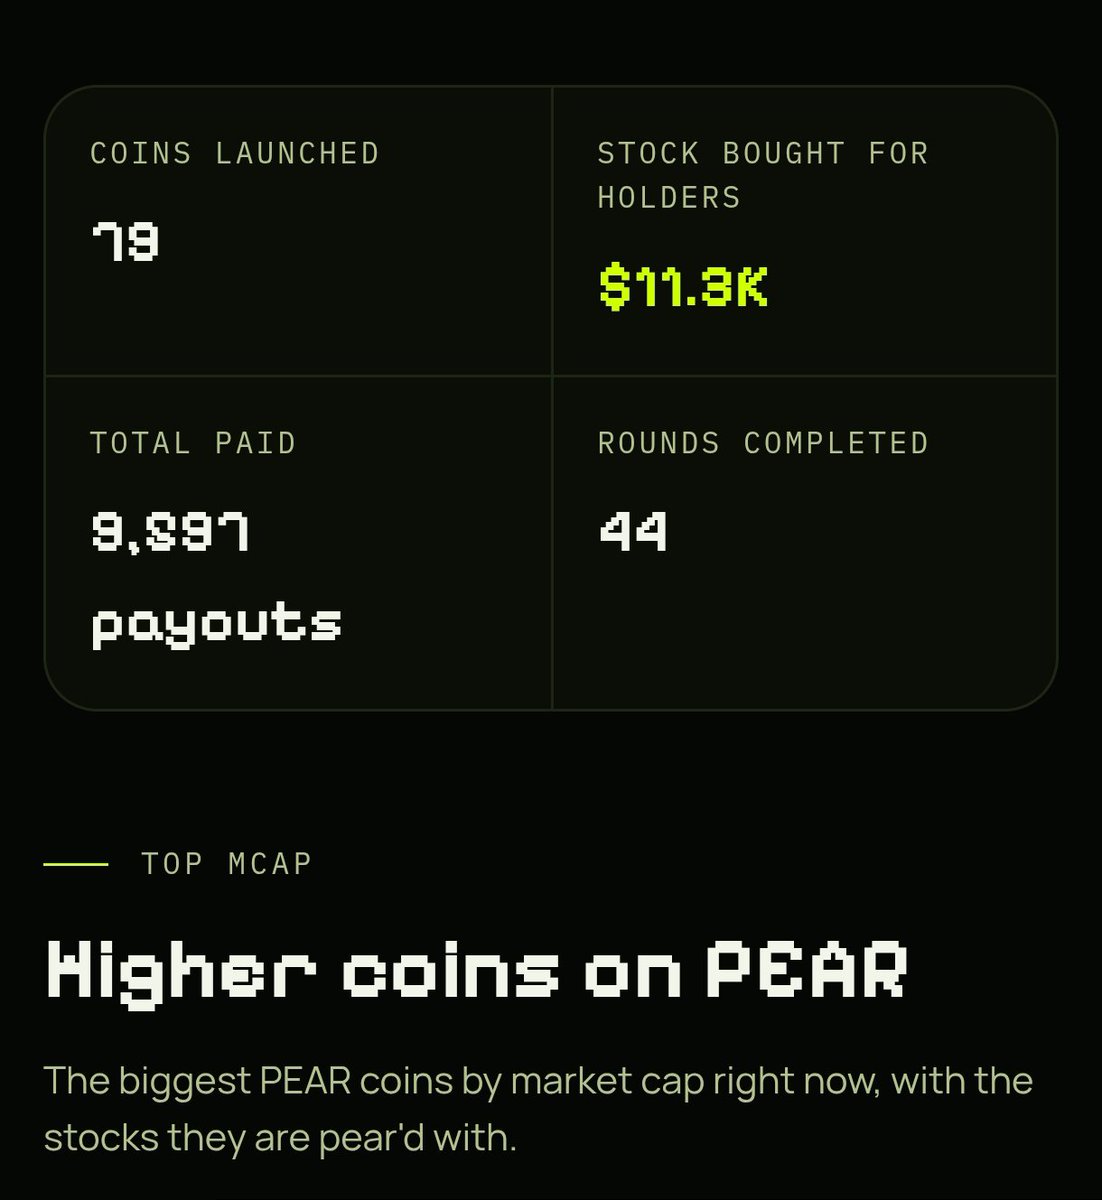Select the green $11.3K amount
Viewport: 1102px width, 1200px height.
tap(683, 287)
